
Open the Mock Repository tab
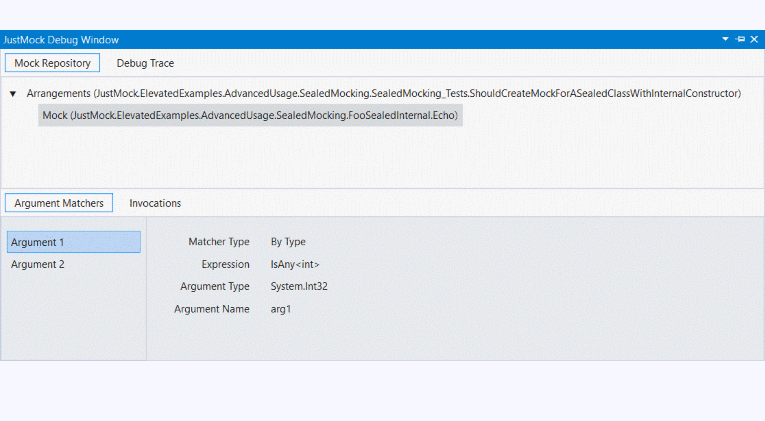point(52,63)
